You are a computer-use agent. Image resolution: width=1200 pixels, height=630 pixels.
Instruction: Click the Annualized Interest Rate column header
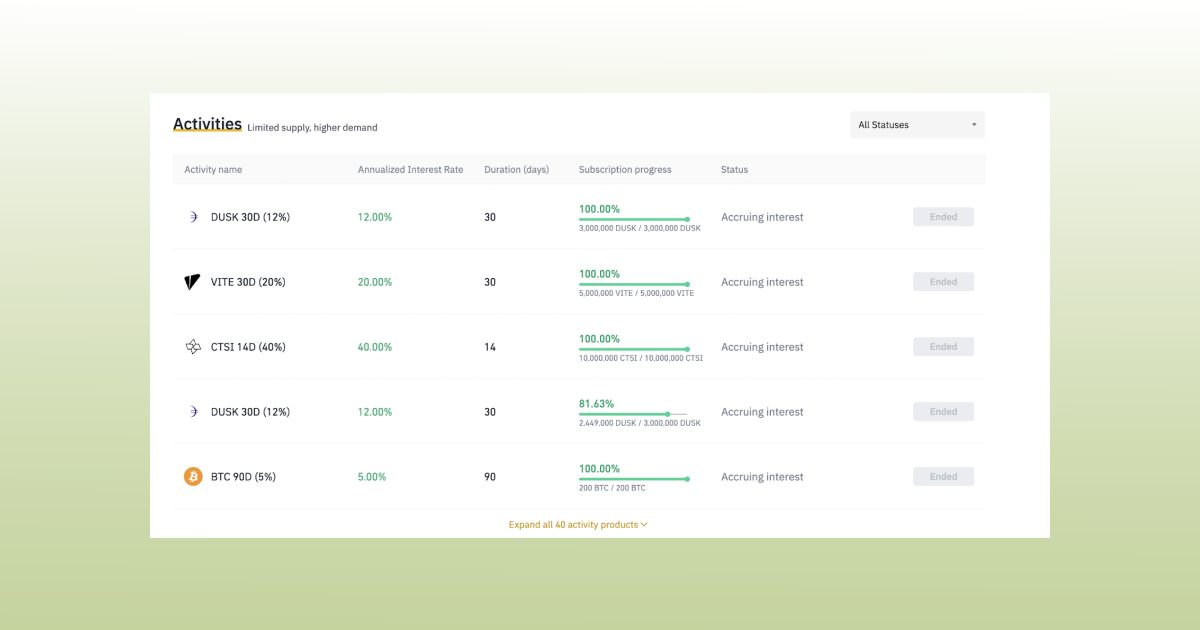[x=410, y=169]
